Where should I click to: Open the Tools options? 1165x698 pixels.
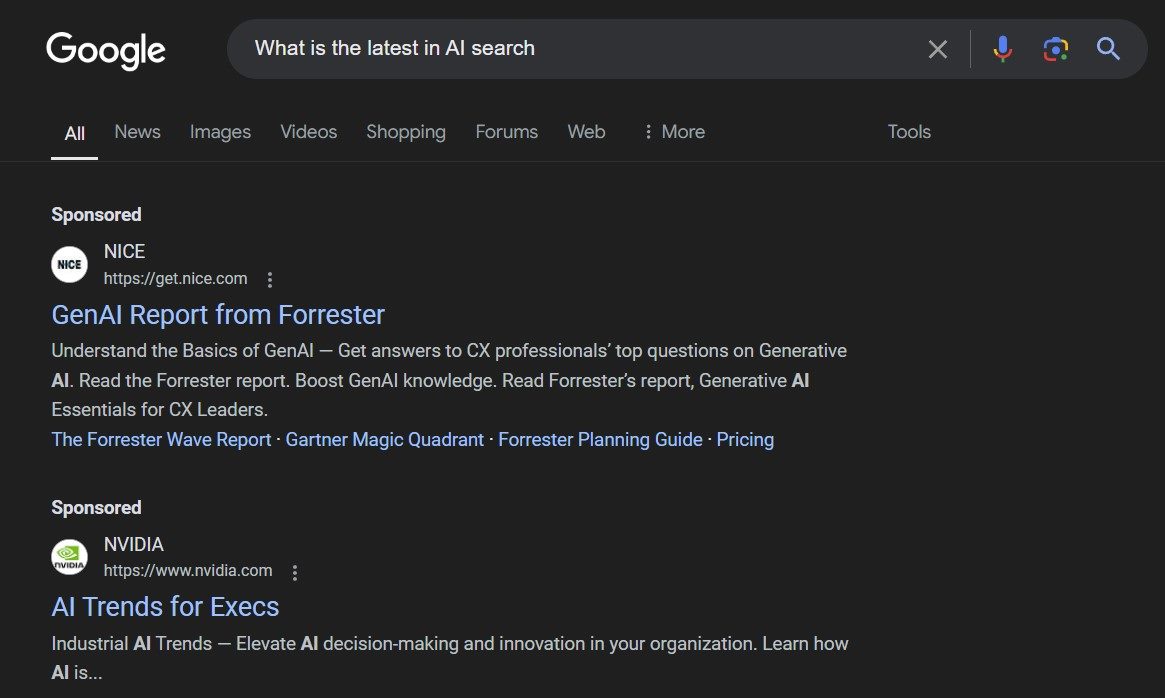(x=909, y=132)
